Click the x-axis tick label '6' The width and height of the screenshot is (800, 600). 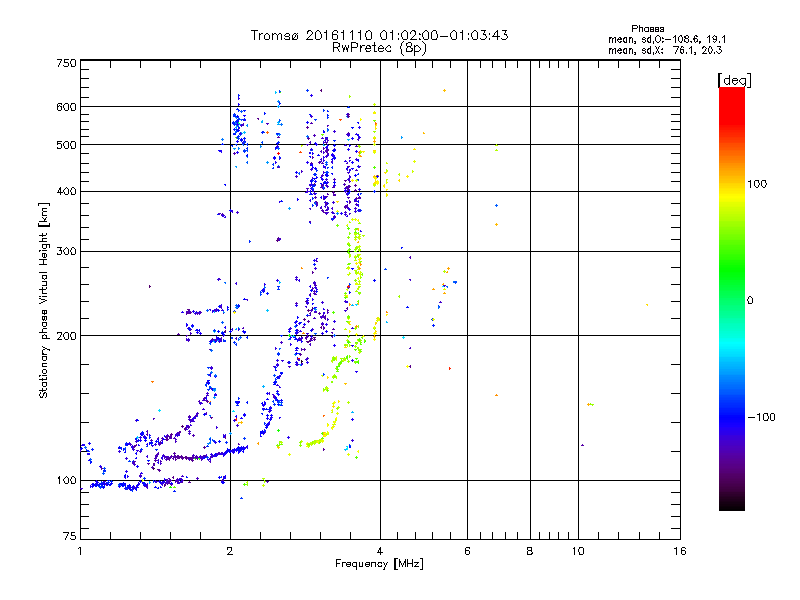tap(467, 551)
